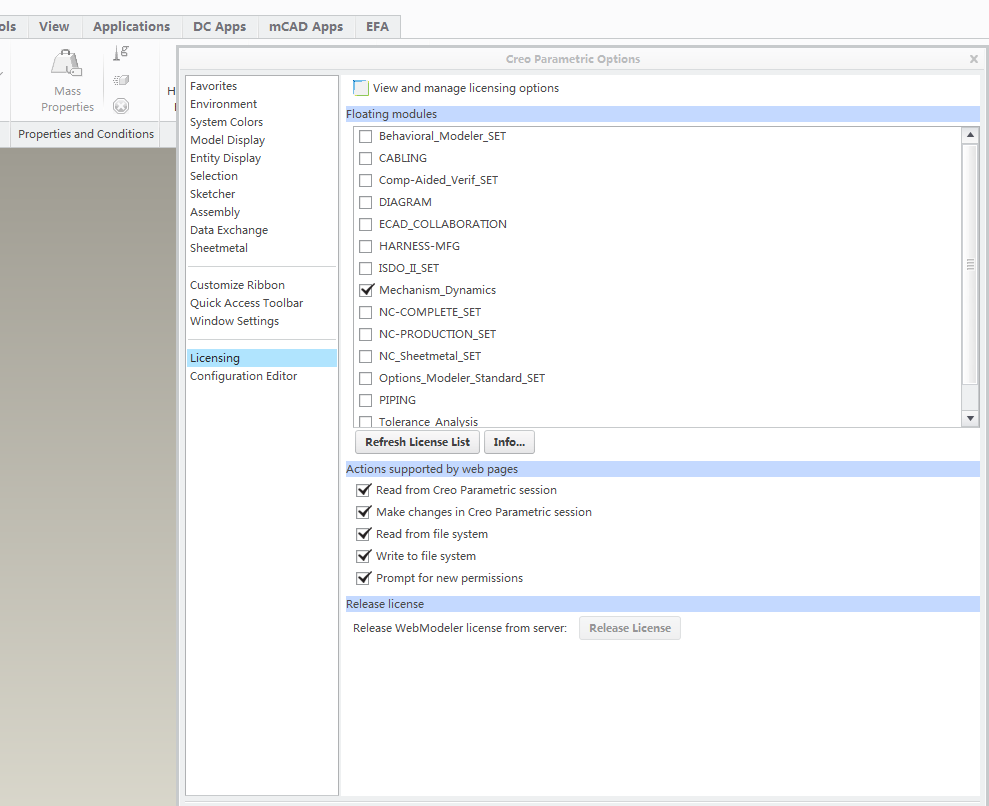The width and height of the screenshot is (989, 806).
Task: Click the greyed cube icon in ribbon
Action: click(x=120, y=80)
